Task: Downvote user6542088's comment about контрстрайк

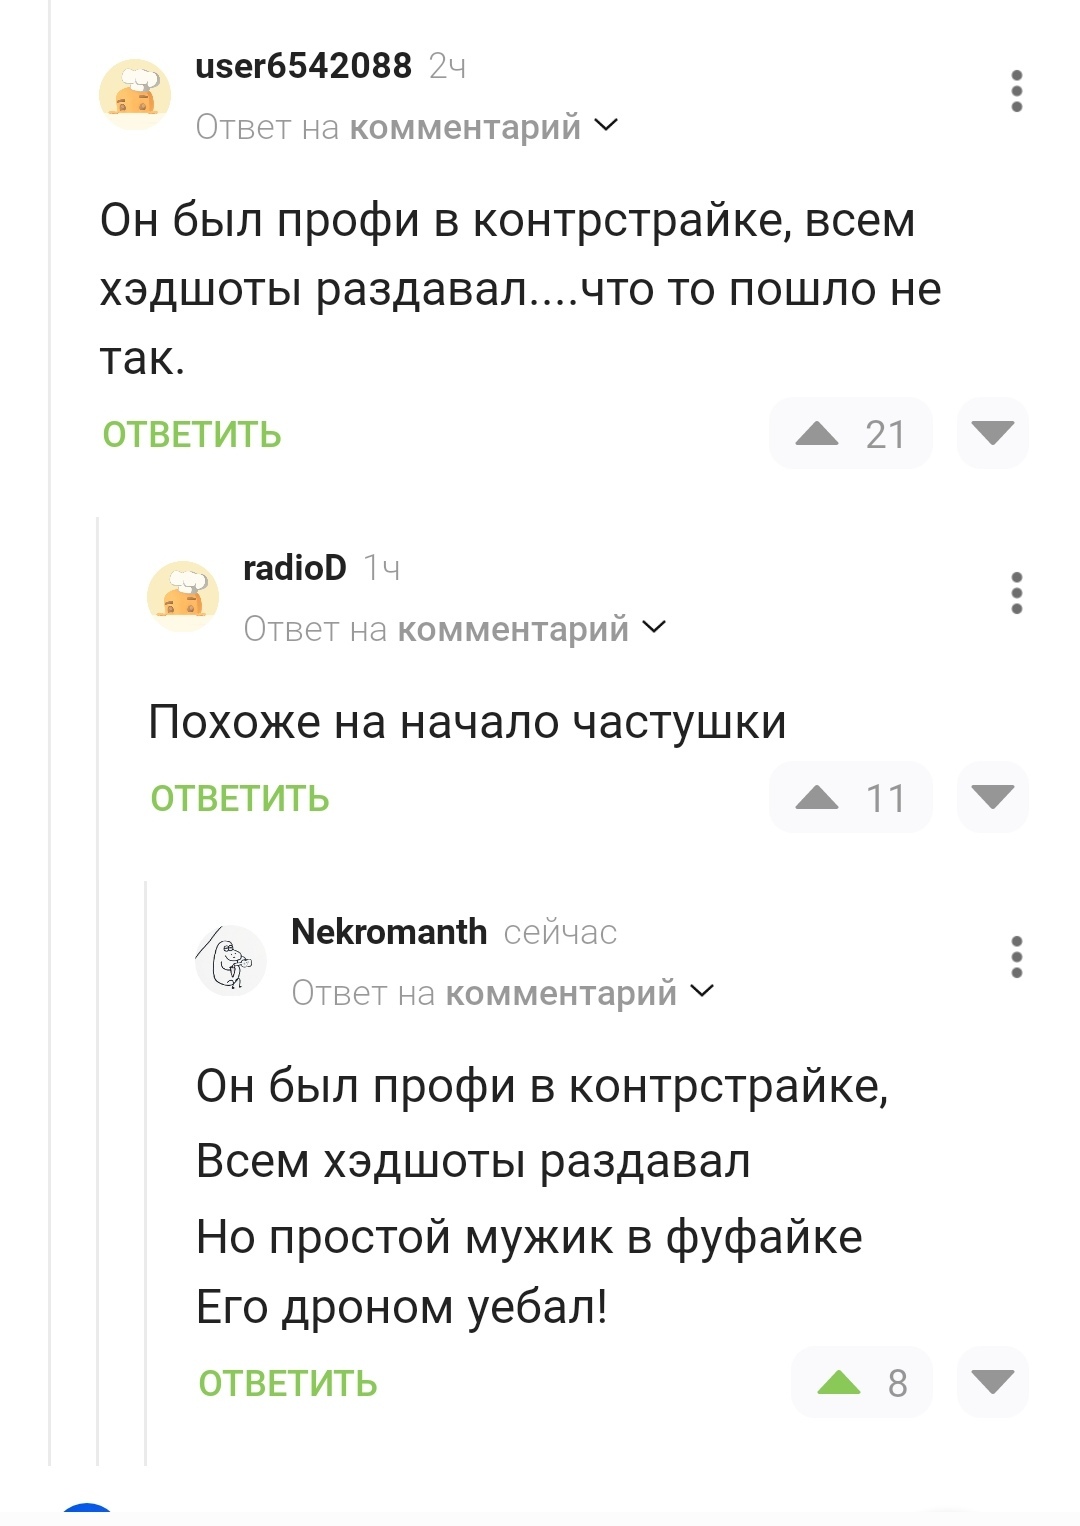Action: click(x=992, y=434)
